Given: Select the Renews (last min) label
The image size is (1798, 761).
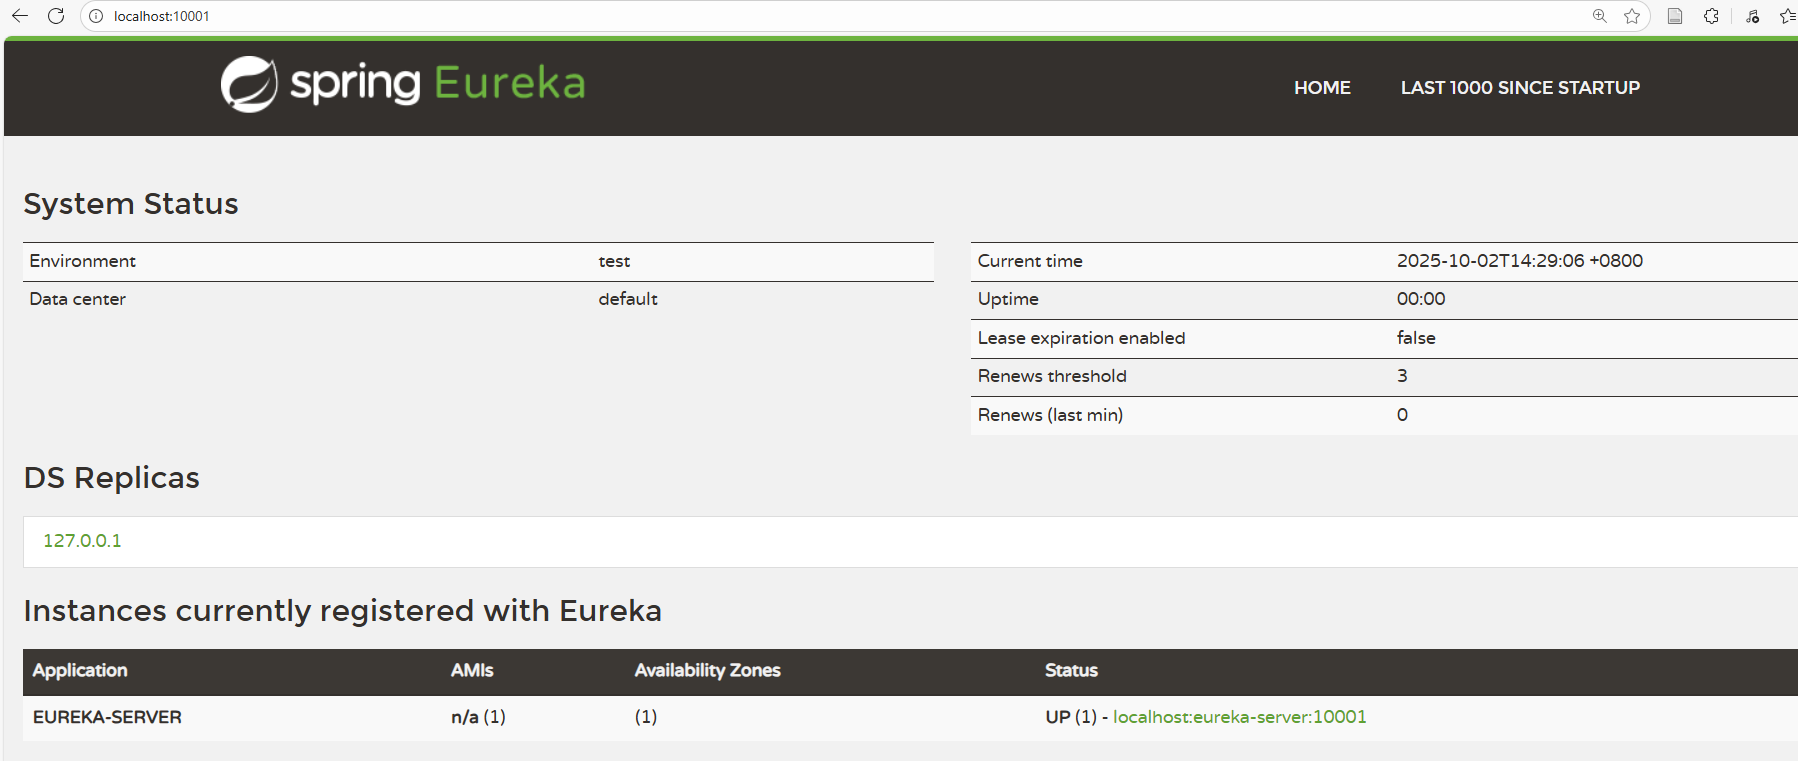Looking at the screenshot, I should click(x=1050, y=415).
